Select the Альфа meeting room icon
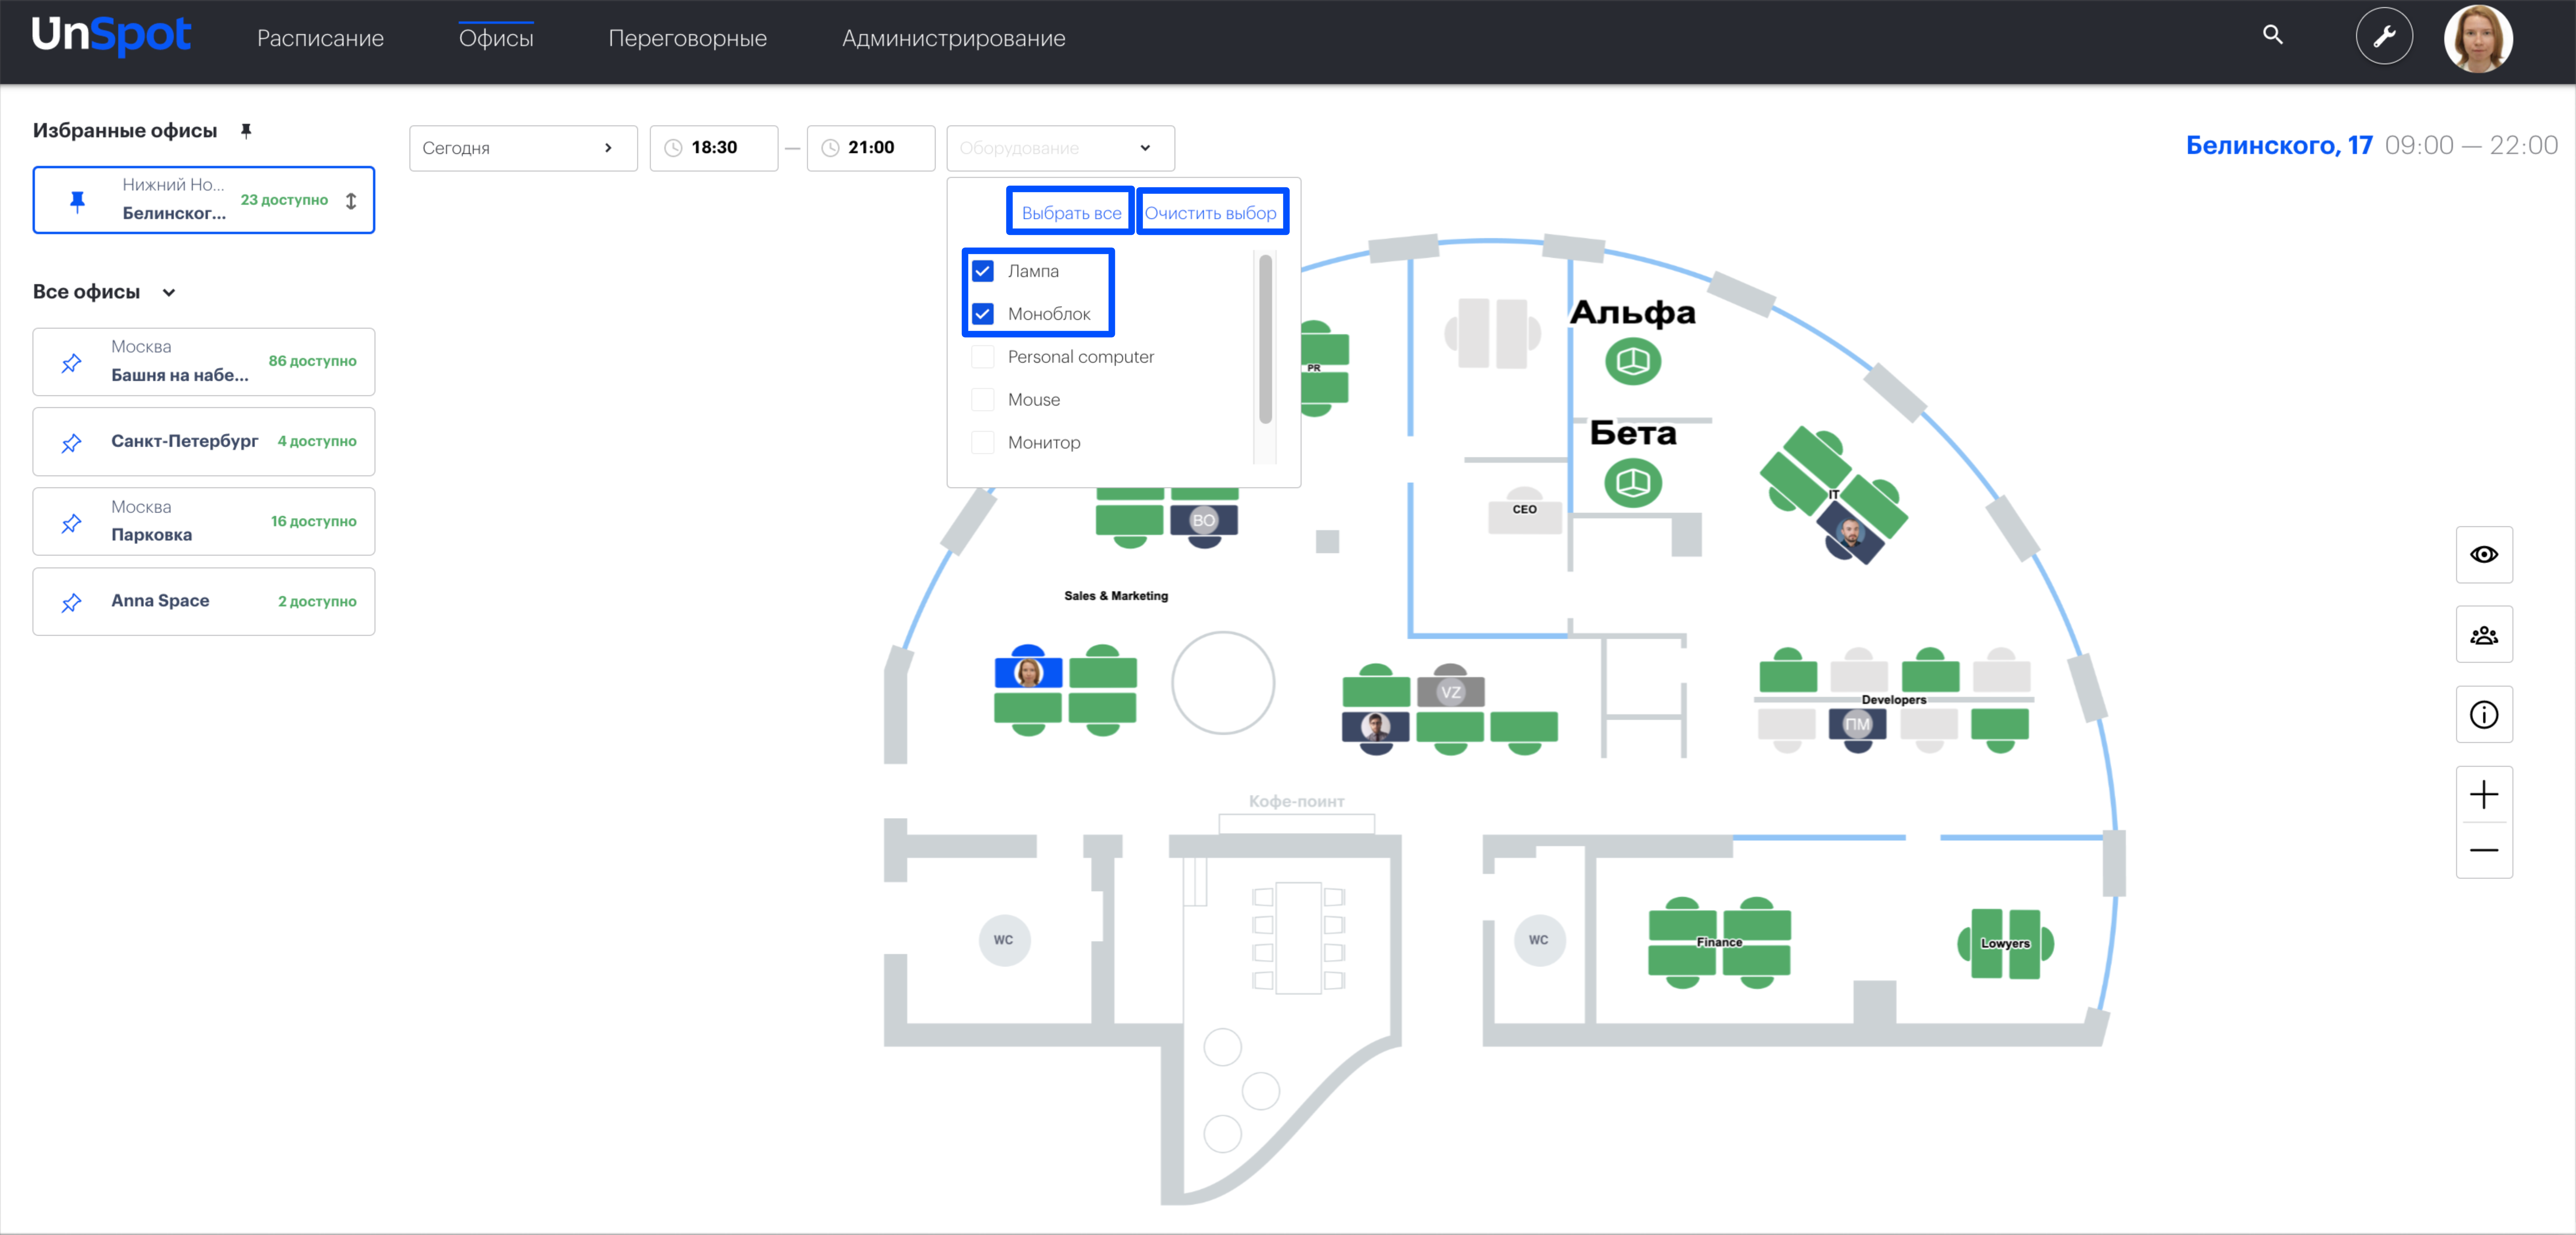This screenshot has height=1235, width=2576. click(x=1632, y=361)
